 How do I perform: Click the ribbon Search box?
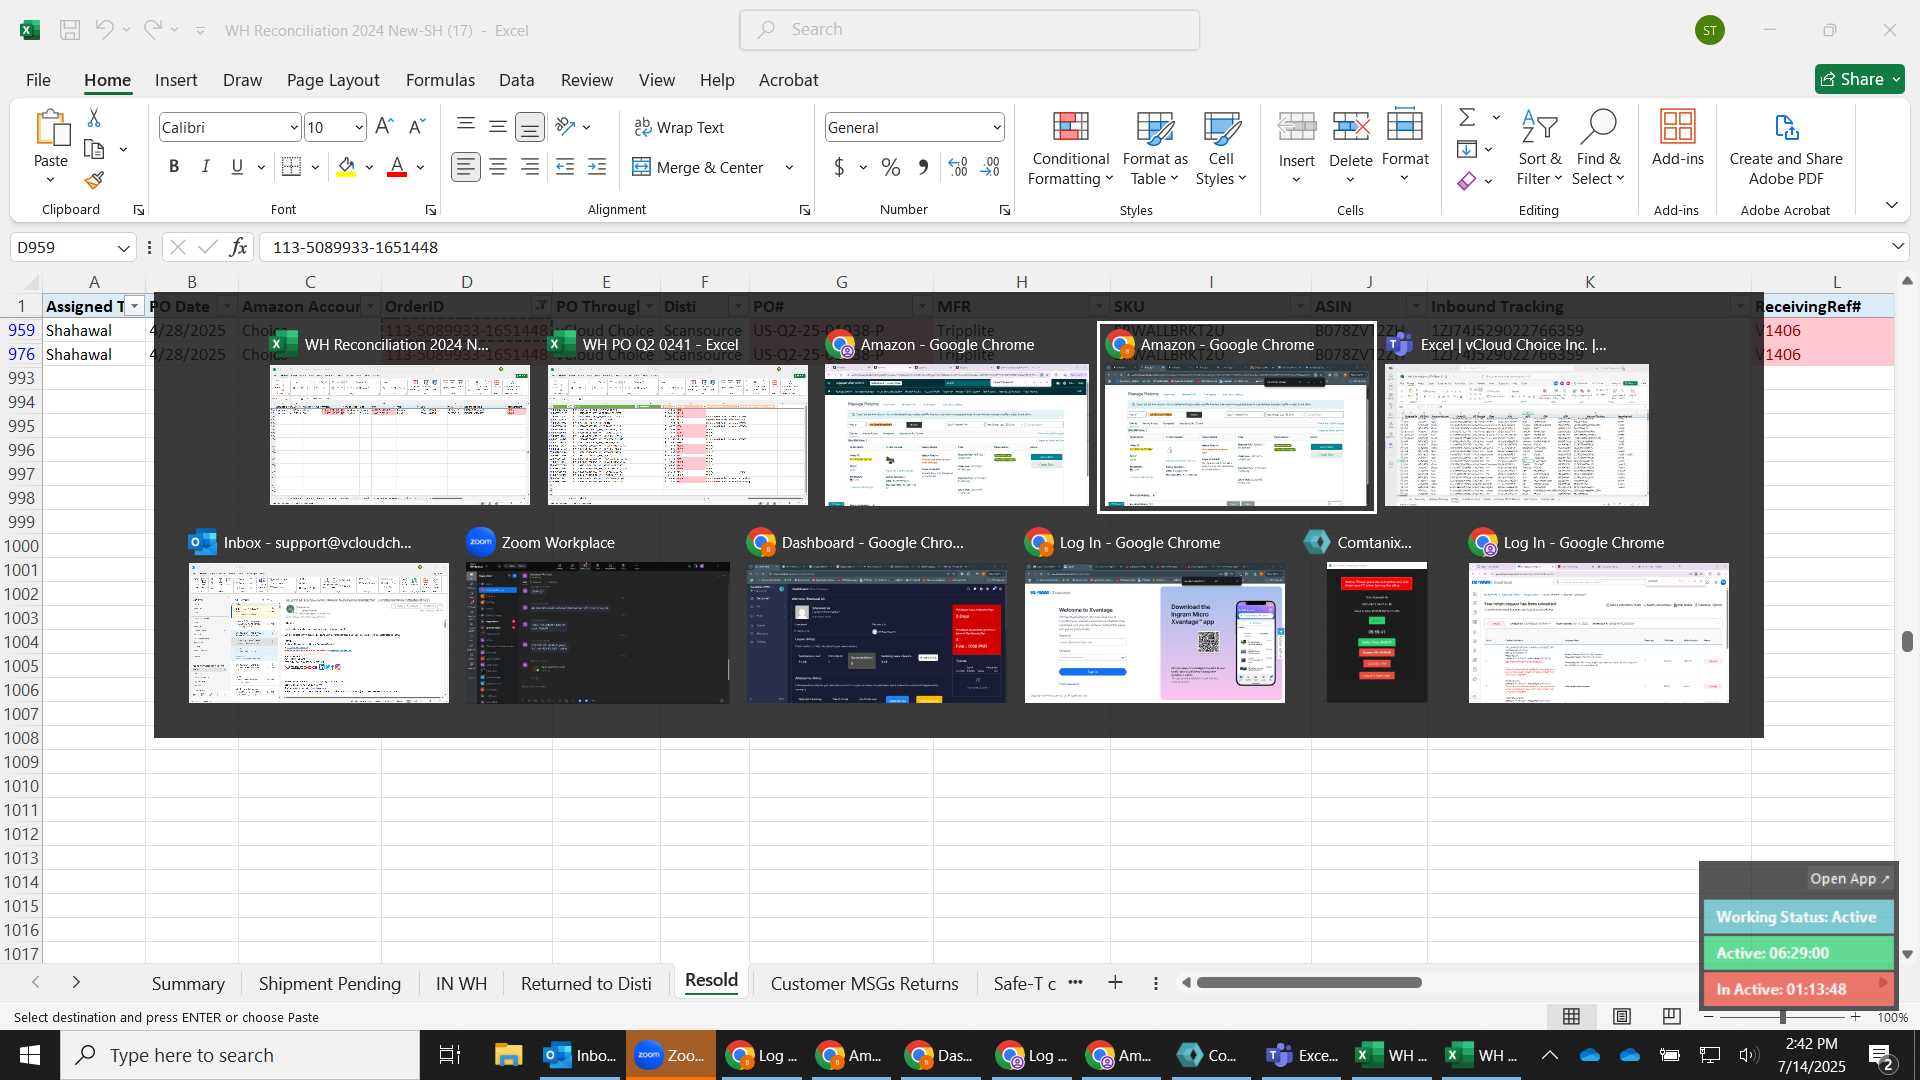pos(969,30)
